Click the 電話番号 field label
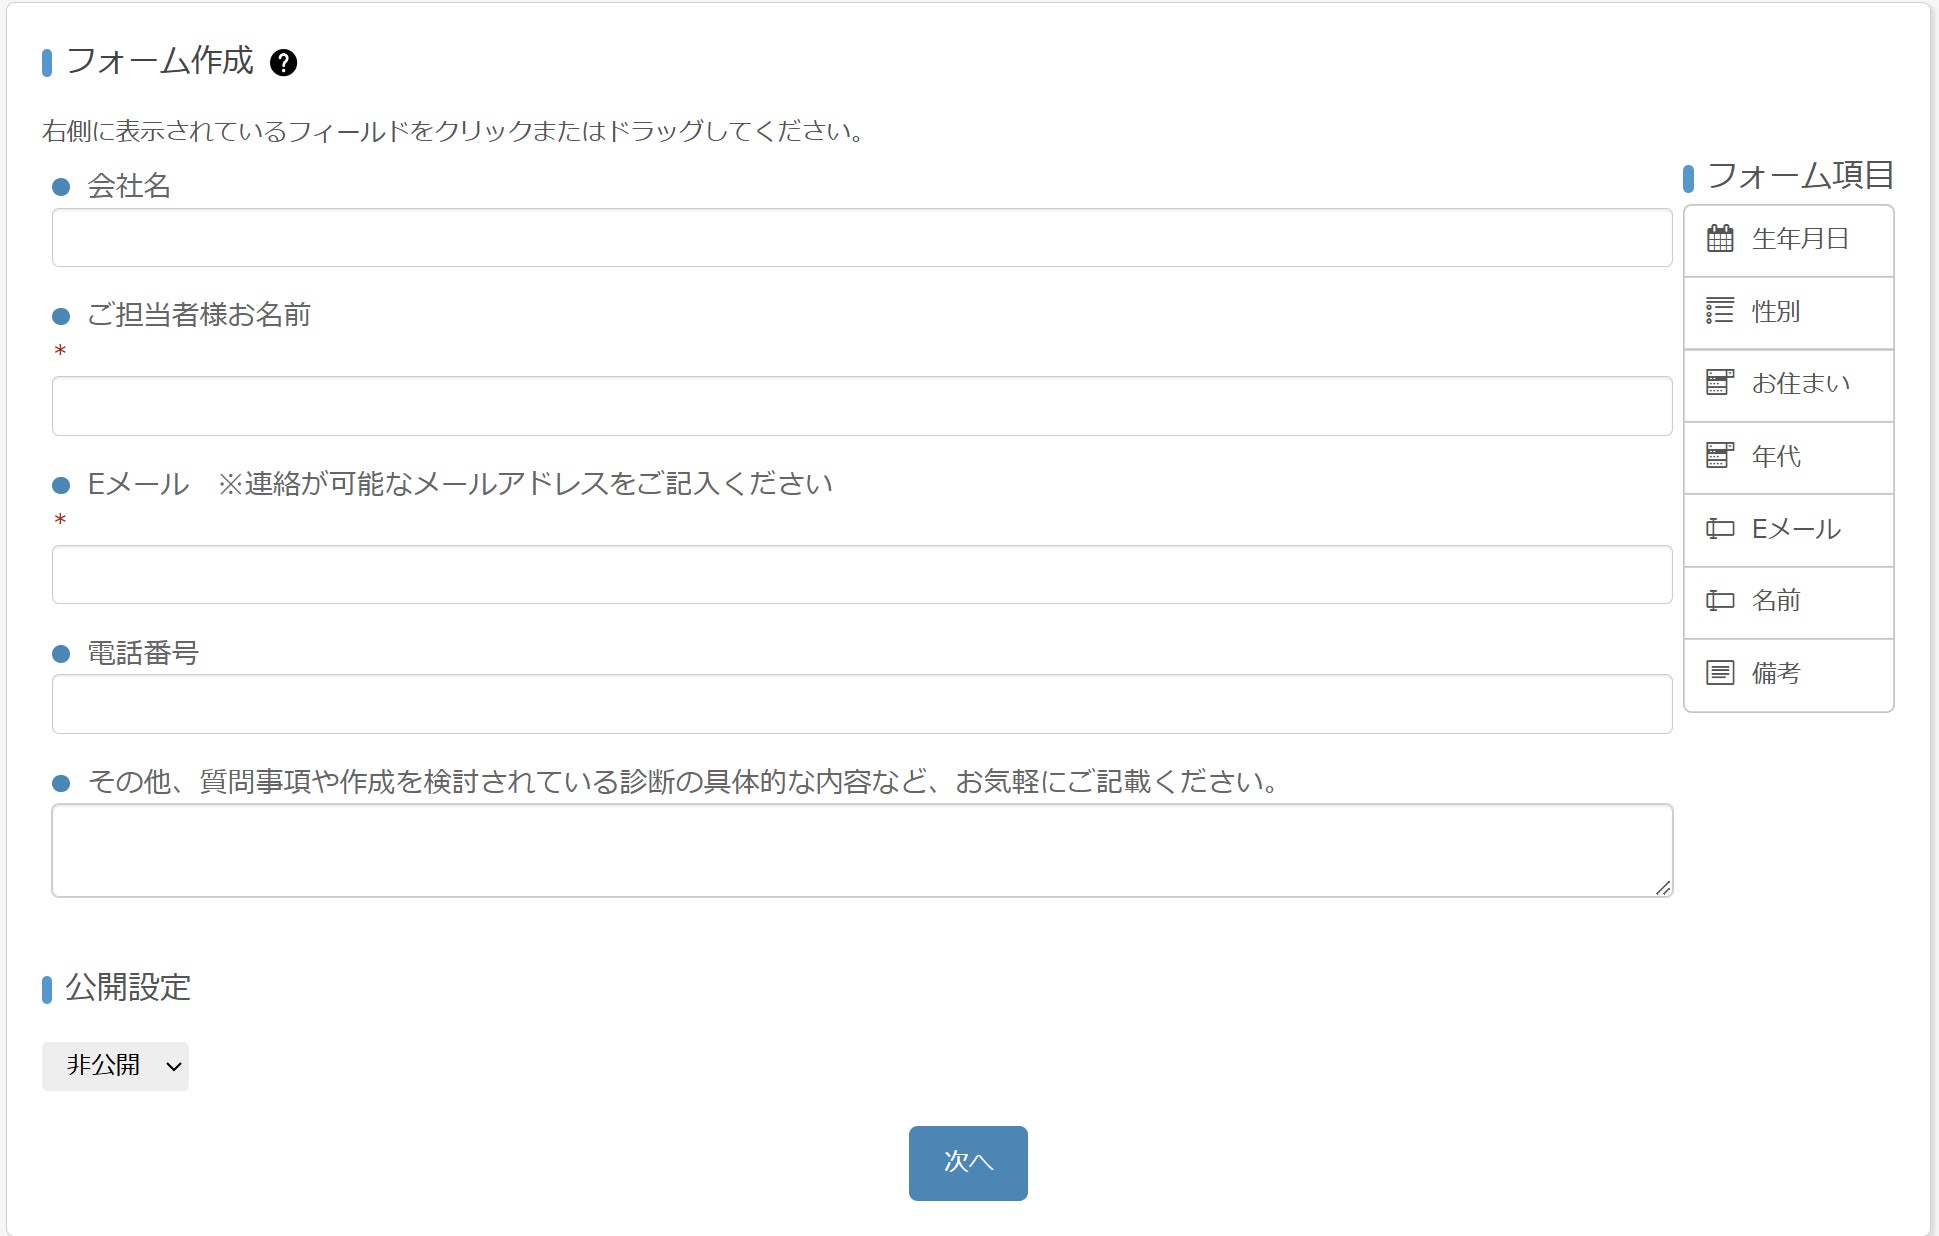This screenshot has height=1236, width=1939. [x=143, y=654]
